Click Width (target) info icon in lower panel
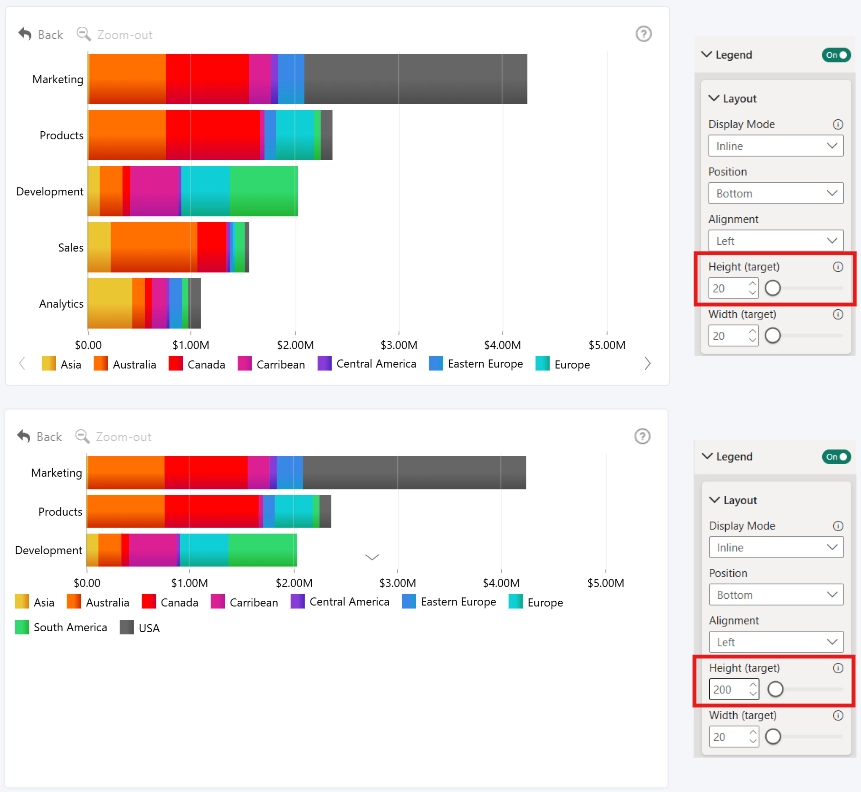 tap(838, 715)
